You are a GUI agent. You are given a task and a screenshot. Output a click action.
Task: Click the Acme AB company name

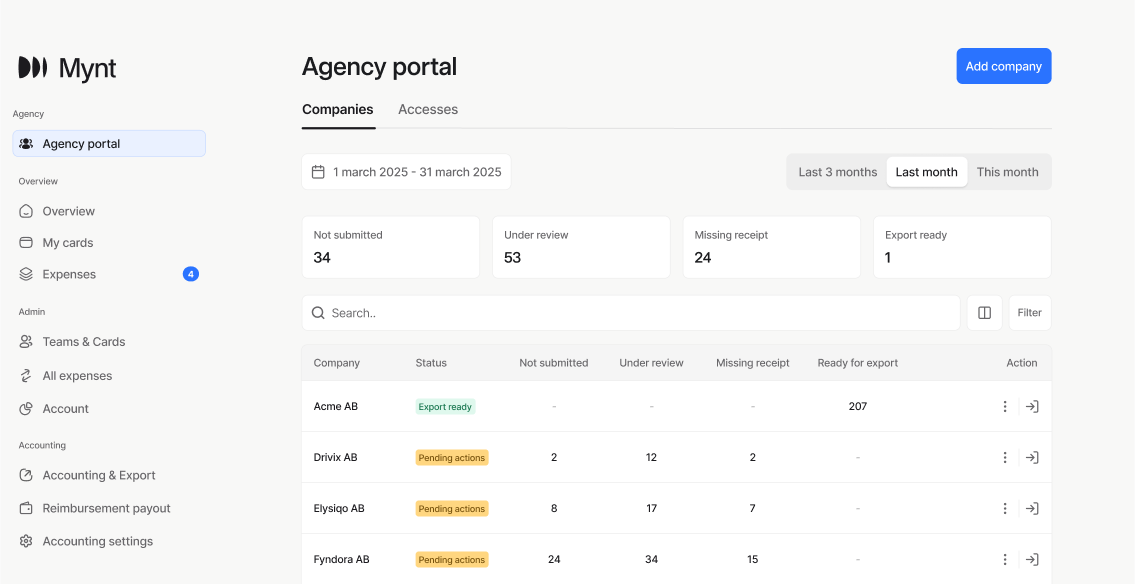336,407
